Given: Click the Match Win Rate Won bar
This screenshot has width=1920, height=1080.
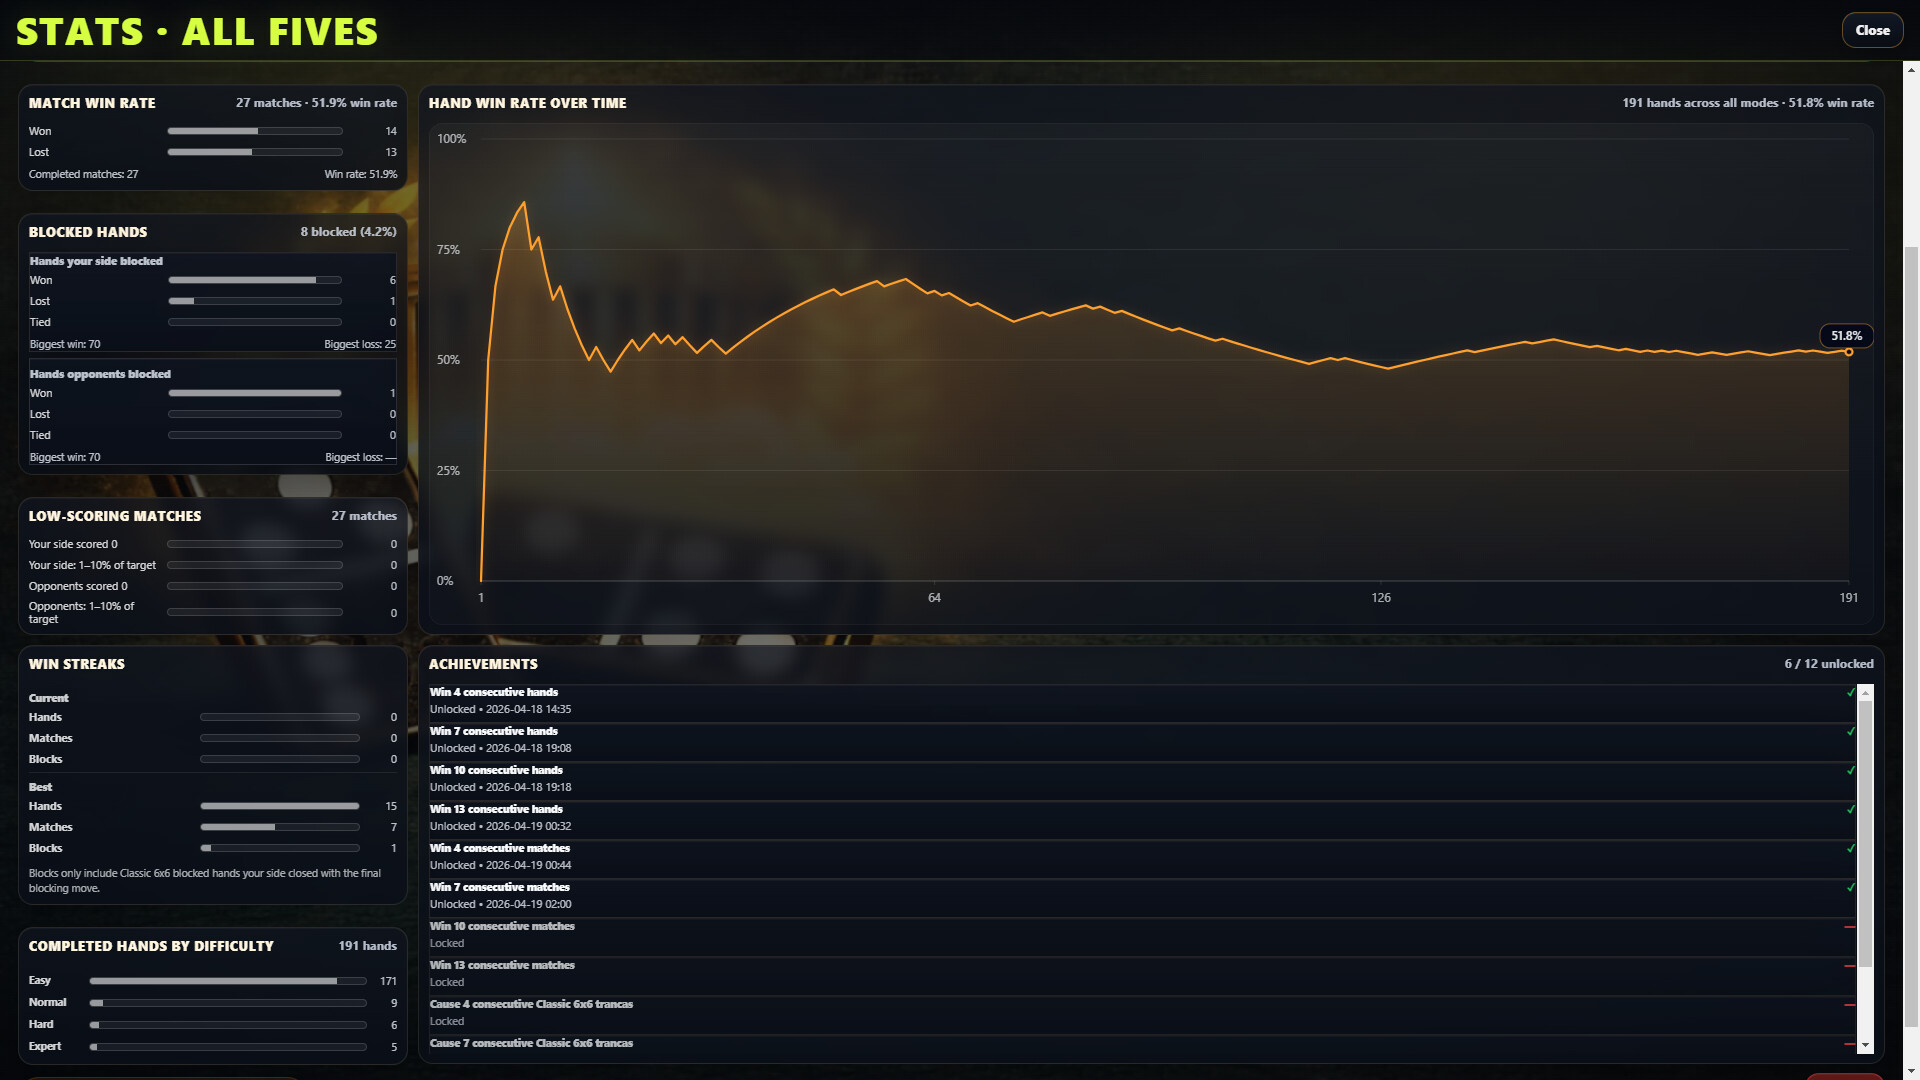Looking at the screenshot, I should (x=254, y=131).
